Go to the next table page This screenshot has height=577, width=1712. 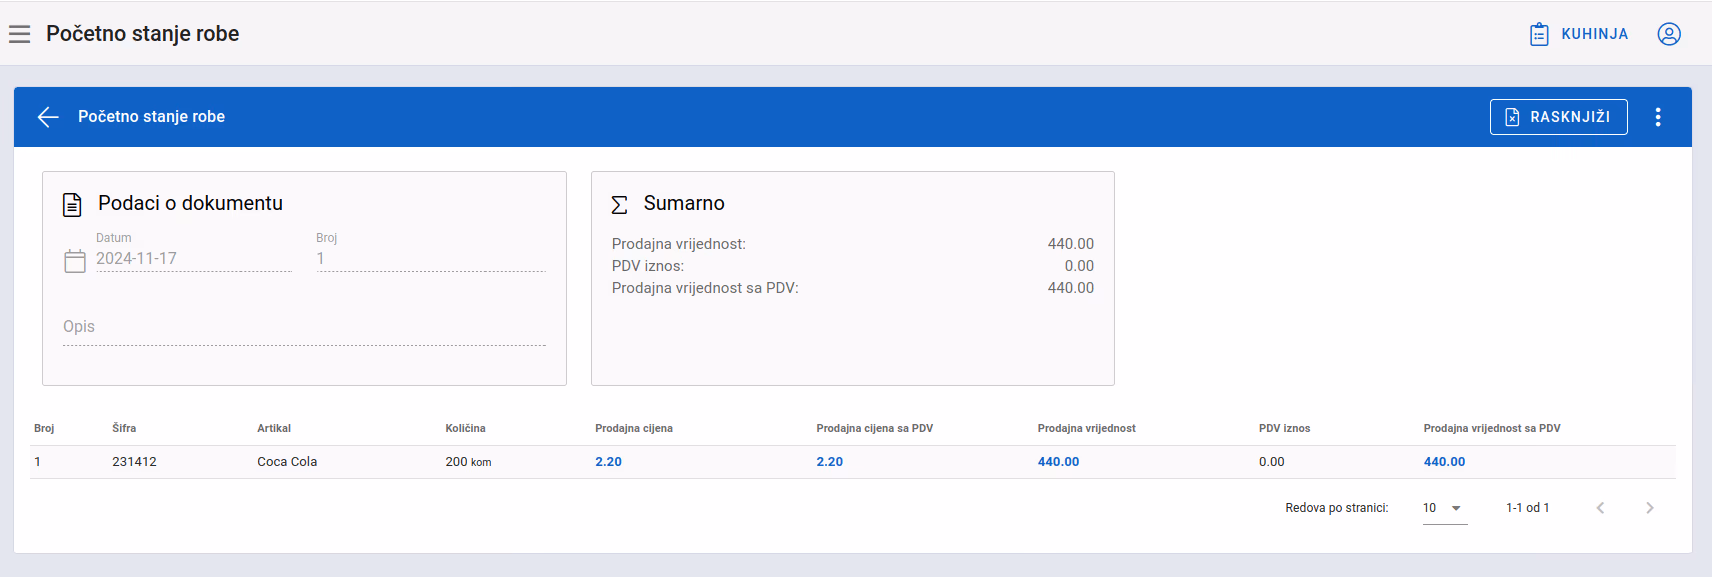[1650, 508]
